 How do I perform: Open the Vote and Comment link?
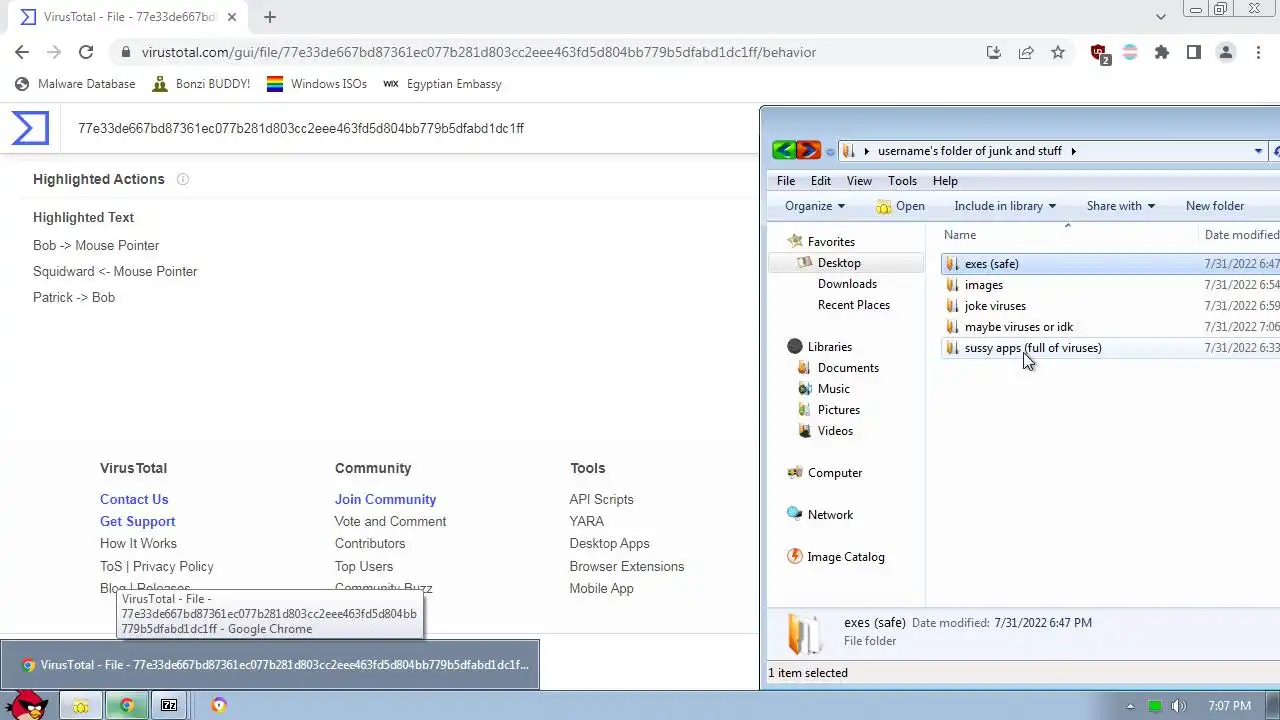coord(390,521)
